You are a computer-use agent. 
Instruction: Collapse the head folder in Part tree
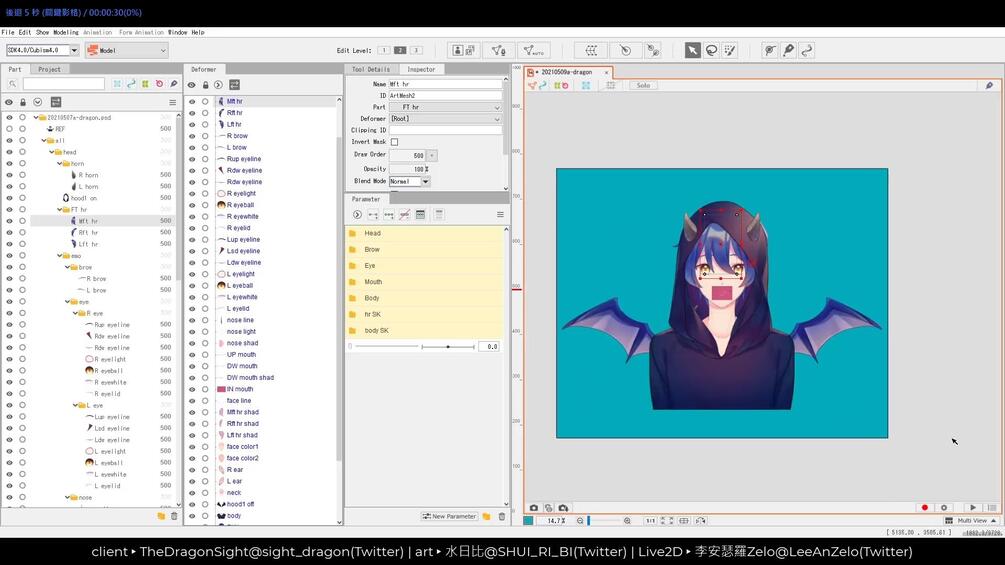click(x=52, y=152)
